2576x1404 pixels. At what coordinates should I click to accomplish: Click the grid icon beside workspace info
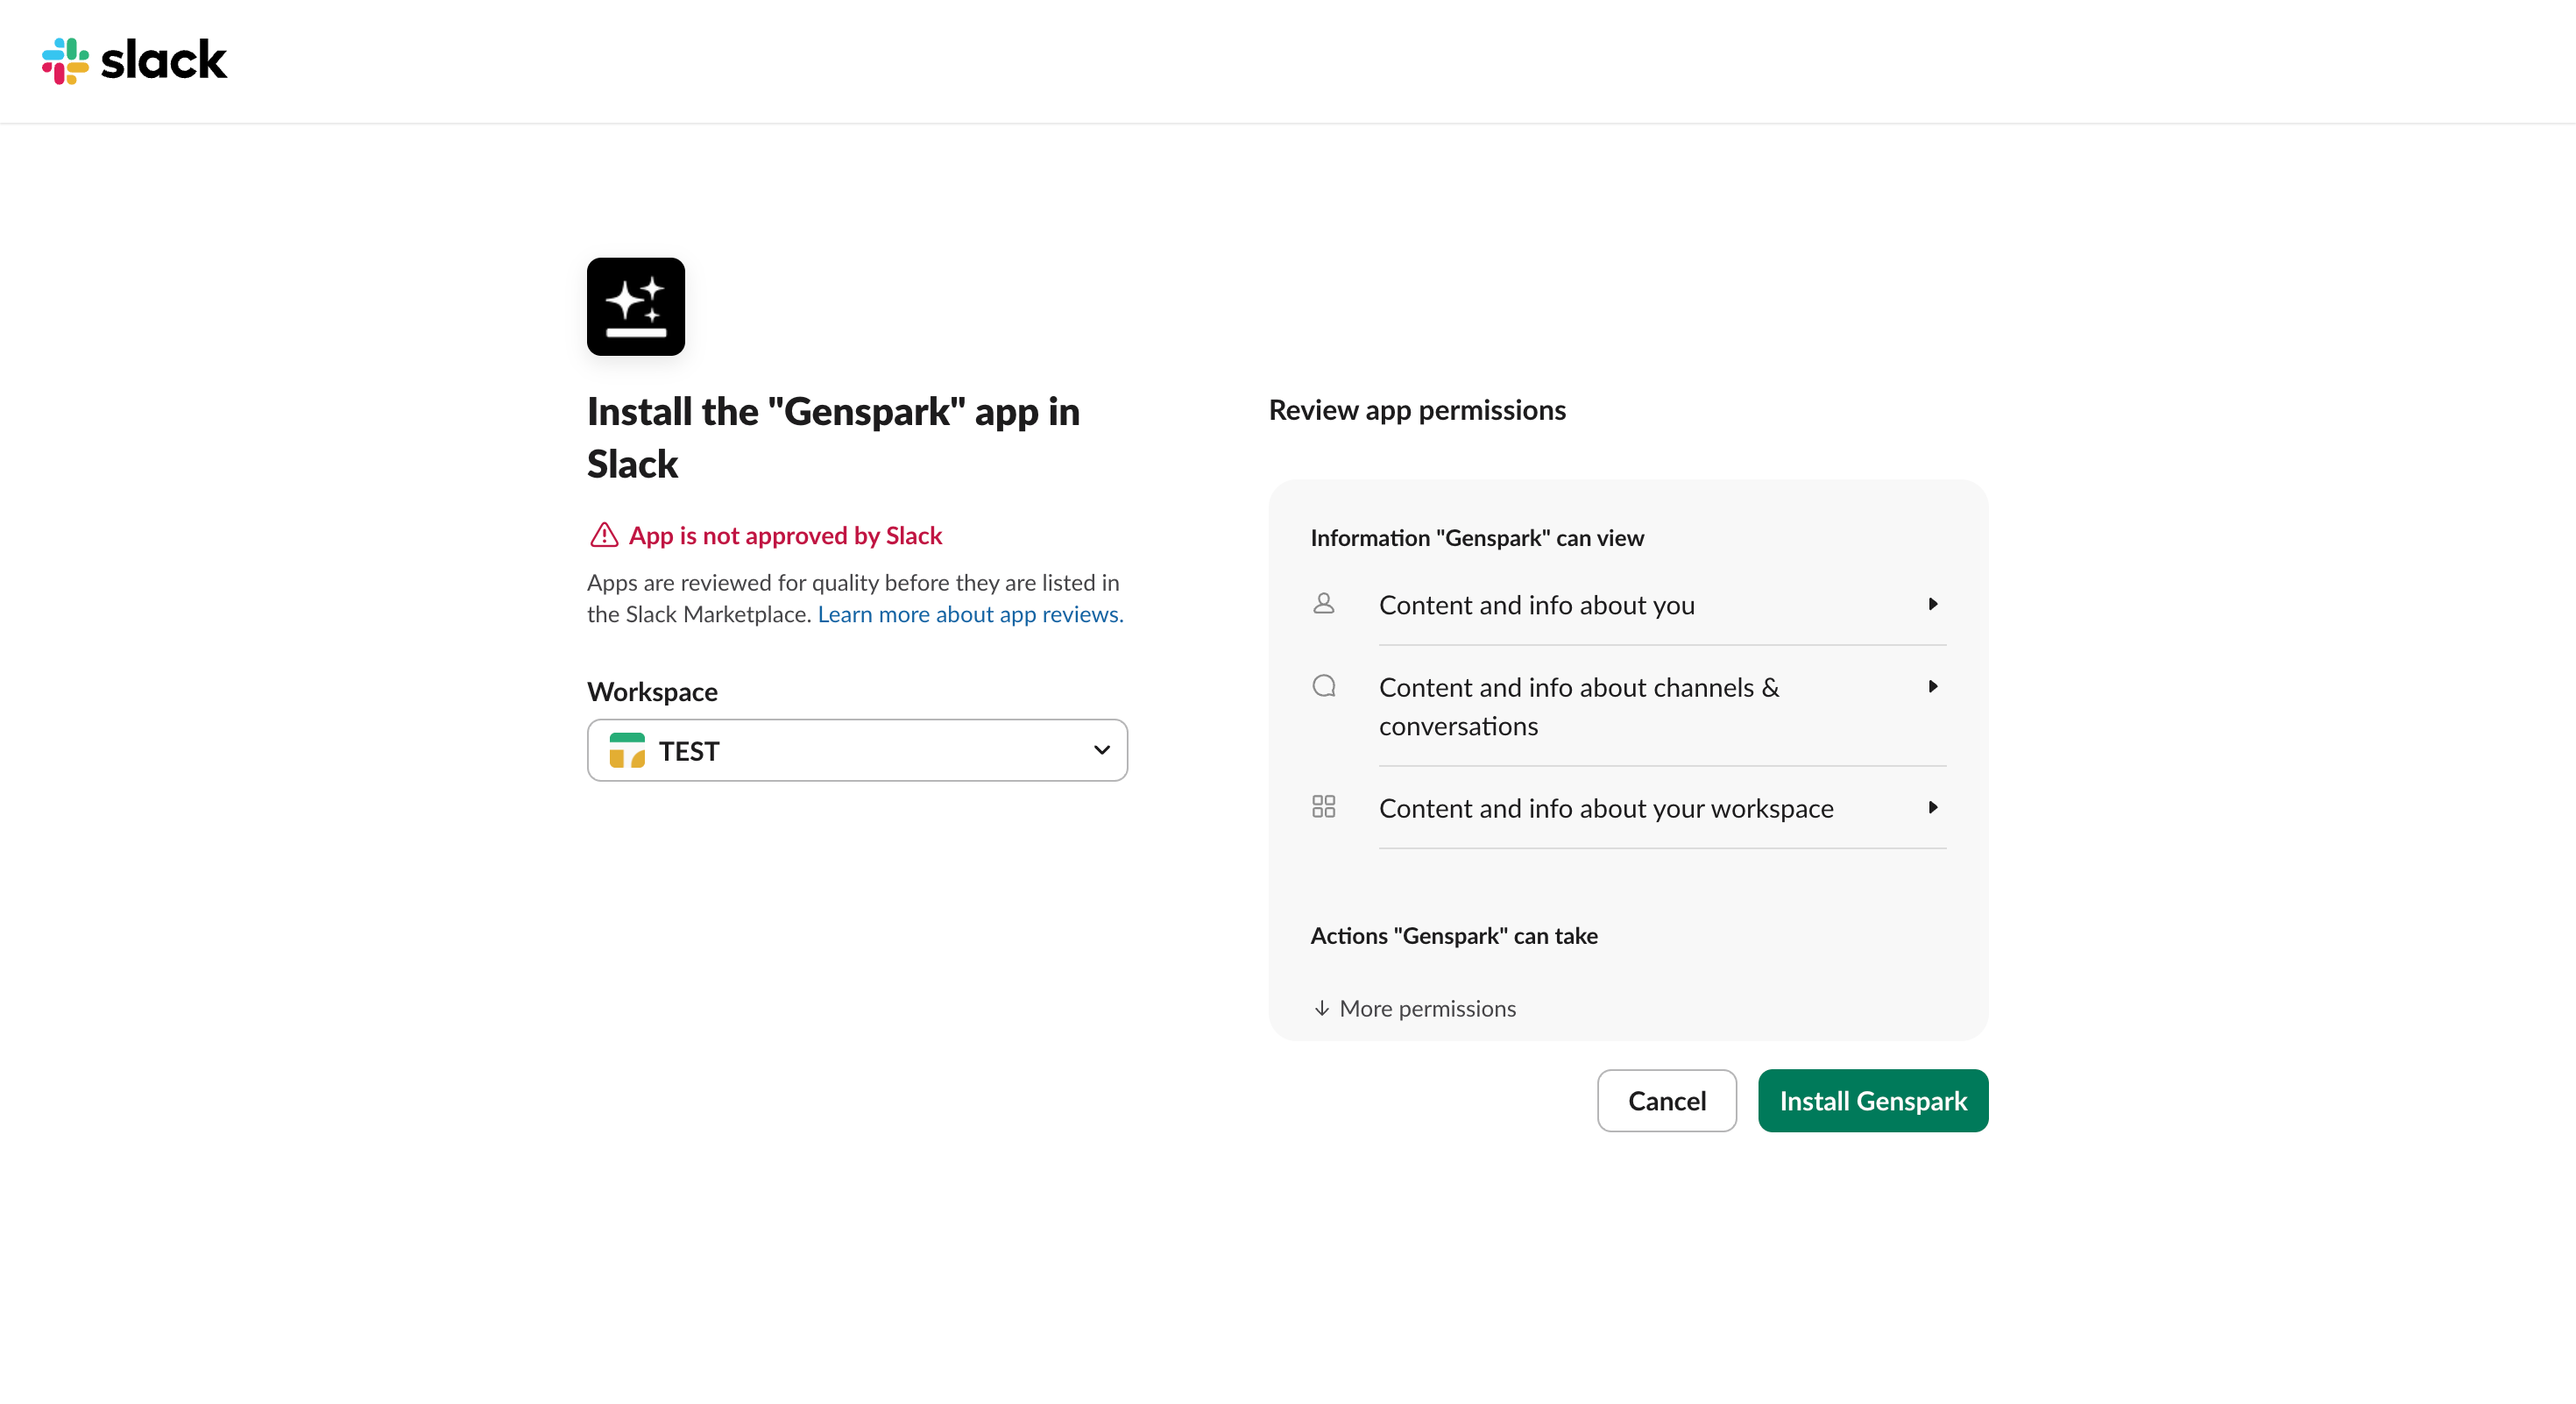[1323, 806]
